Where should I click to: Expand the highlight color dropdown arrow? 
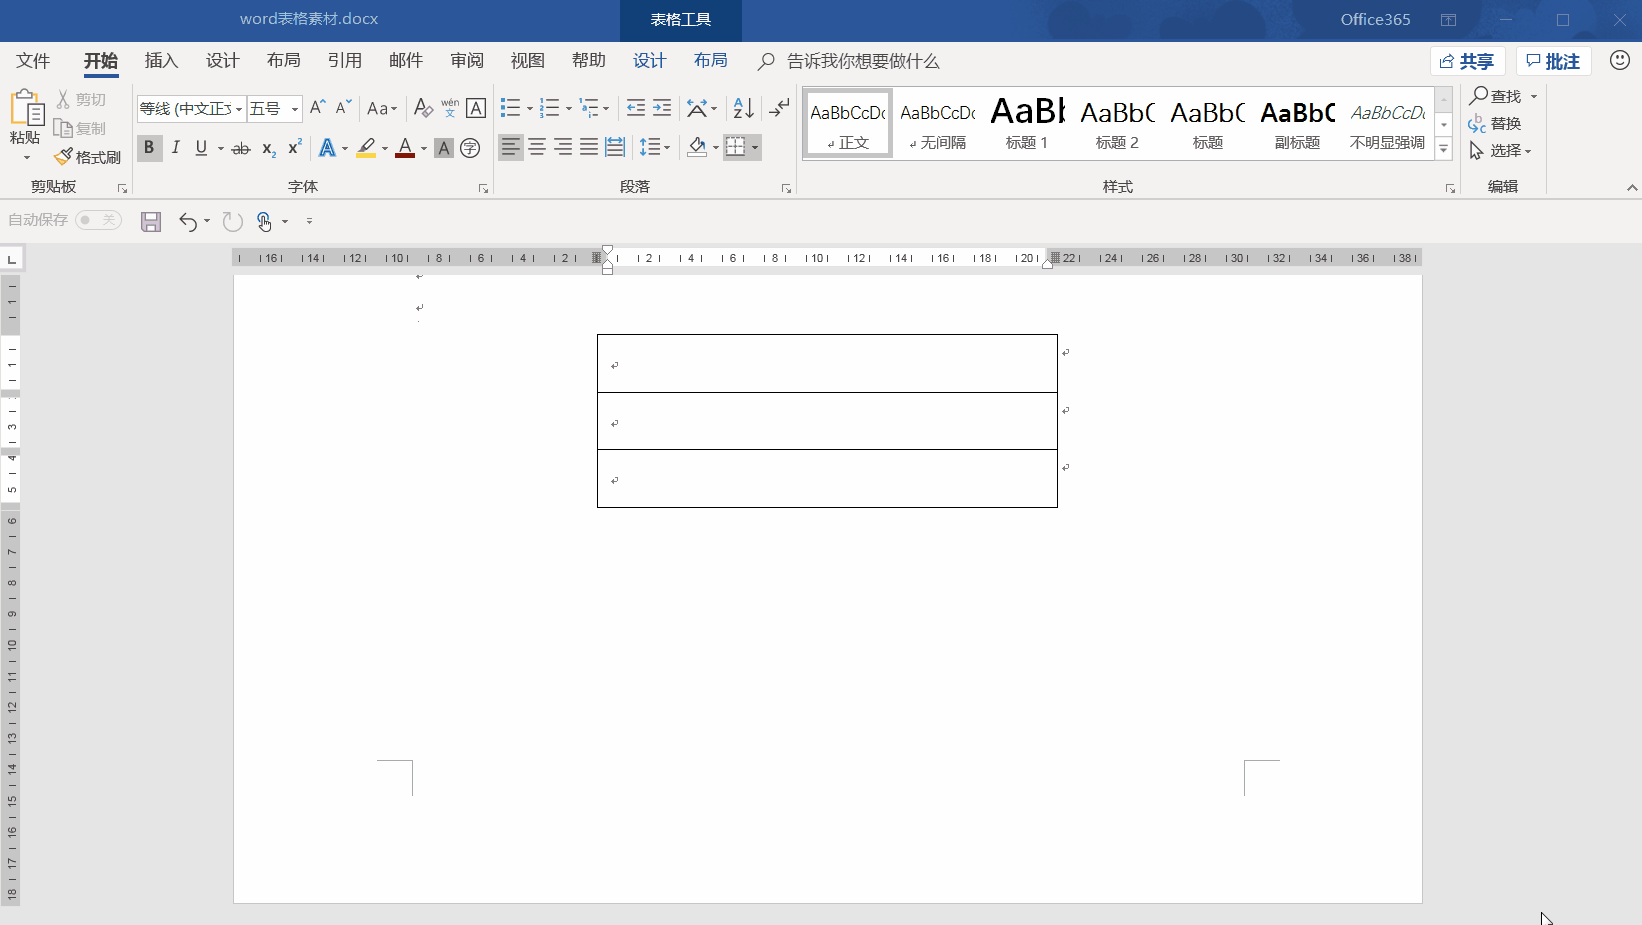coord(385,149)
